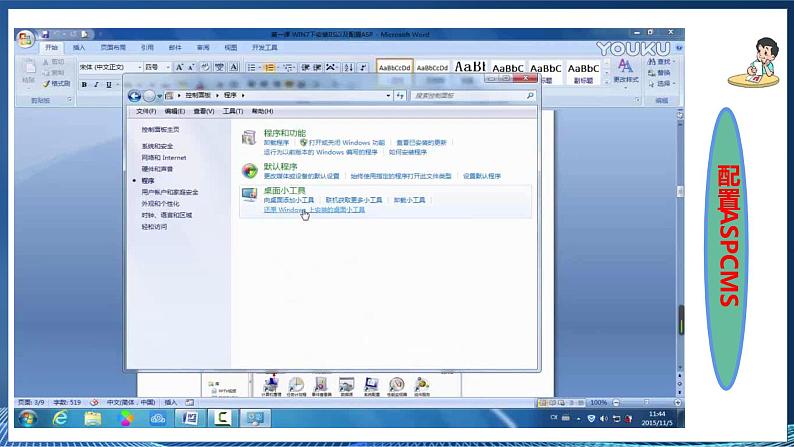Open 硬件和声音 category
This screenshot has height=447, width=794.
pyautogui.click(x=157, y=169)
